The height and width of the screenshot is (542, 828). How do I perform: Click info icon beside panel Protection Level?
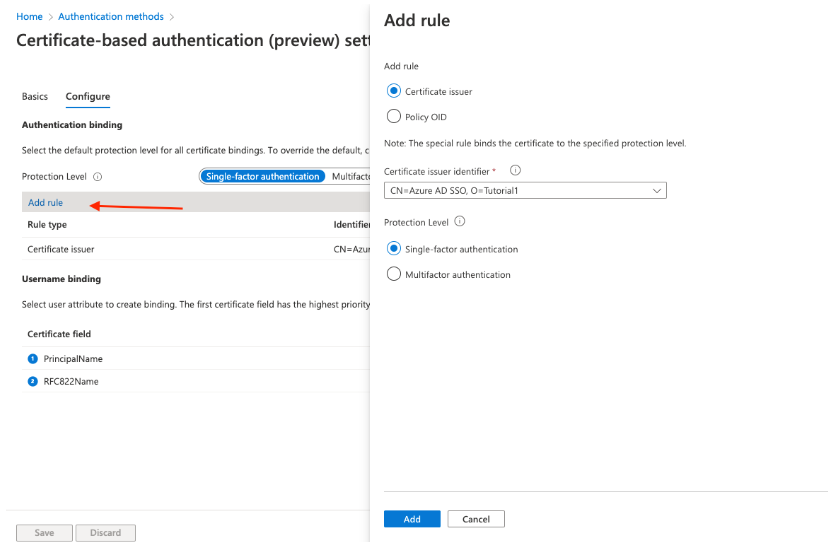(460, 222)
